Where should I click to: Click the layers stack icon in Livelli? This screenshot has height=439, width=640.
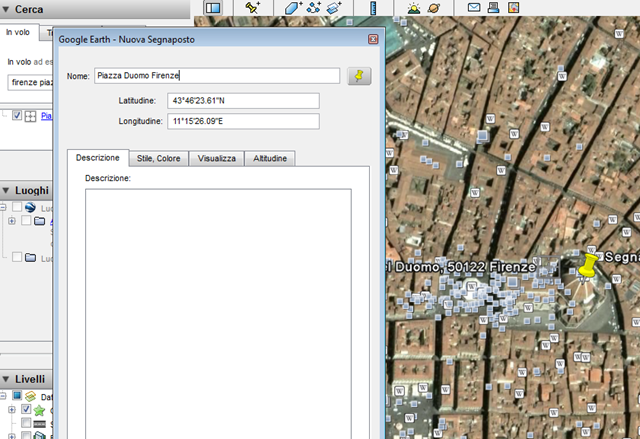tap(31, 396)
